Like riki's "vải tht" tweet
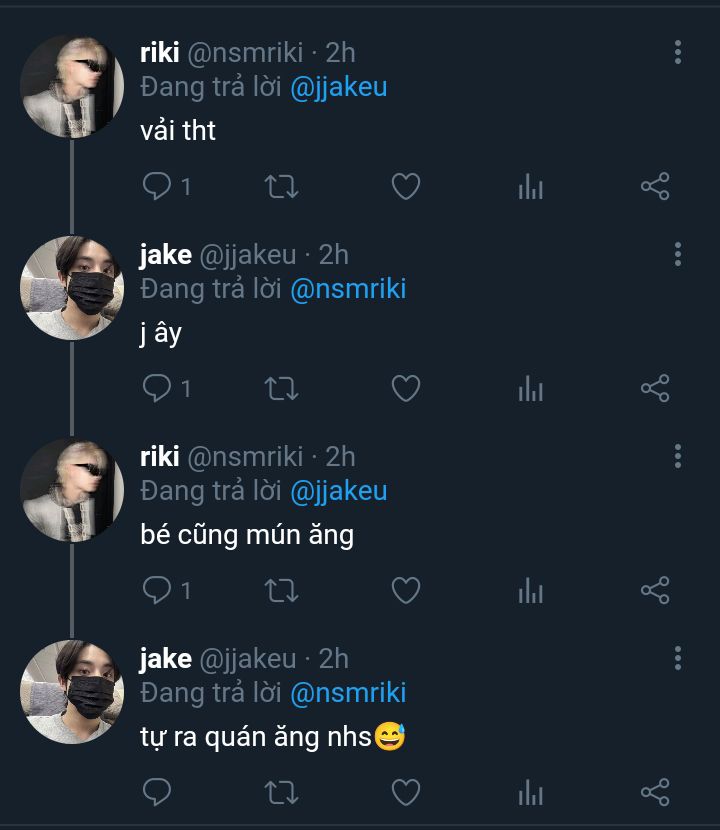This screenshot has width=720, height=830. click(x=405, y=186)
